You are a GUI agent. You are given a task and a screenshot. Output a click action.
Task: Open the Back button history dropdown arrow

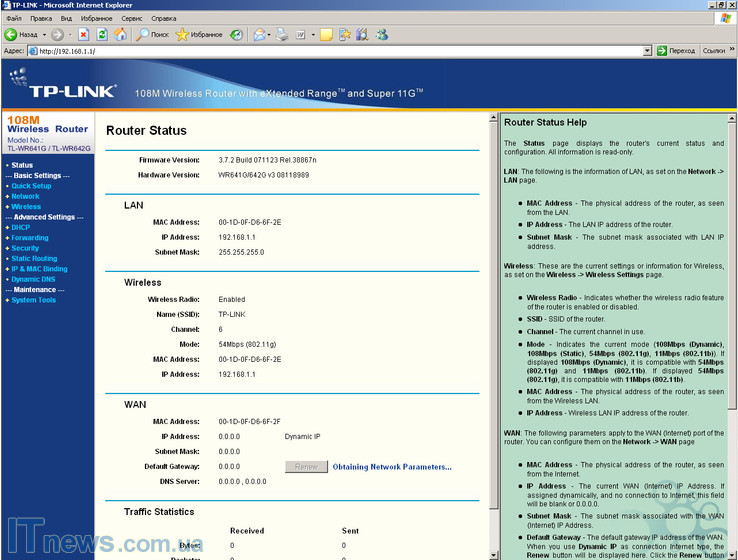43,34
